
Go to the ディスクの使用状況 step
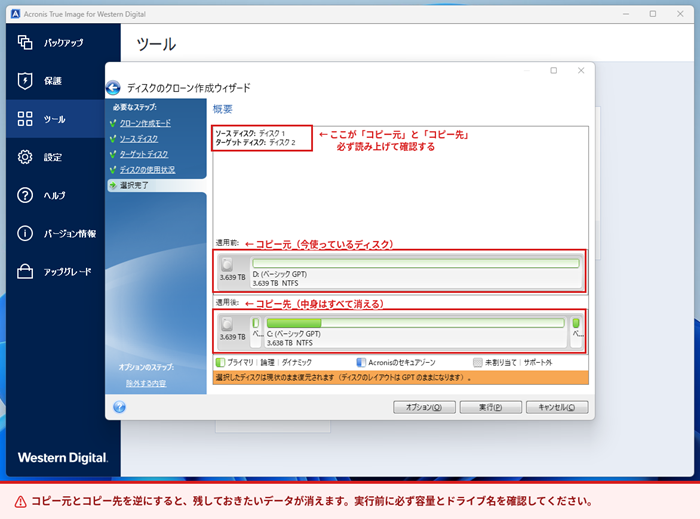pos(147,170)
